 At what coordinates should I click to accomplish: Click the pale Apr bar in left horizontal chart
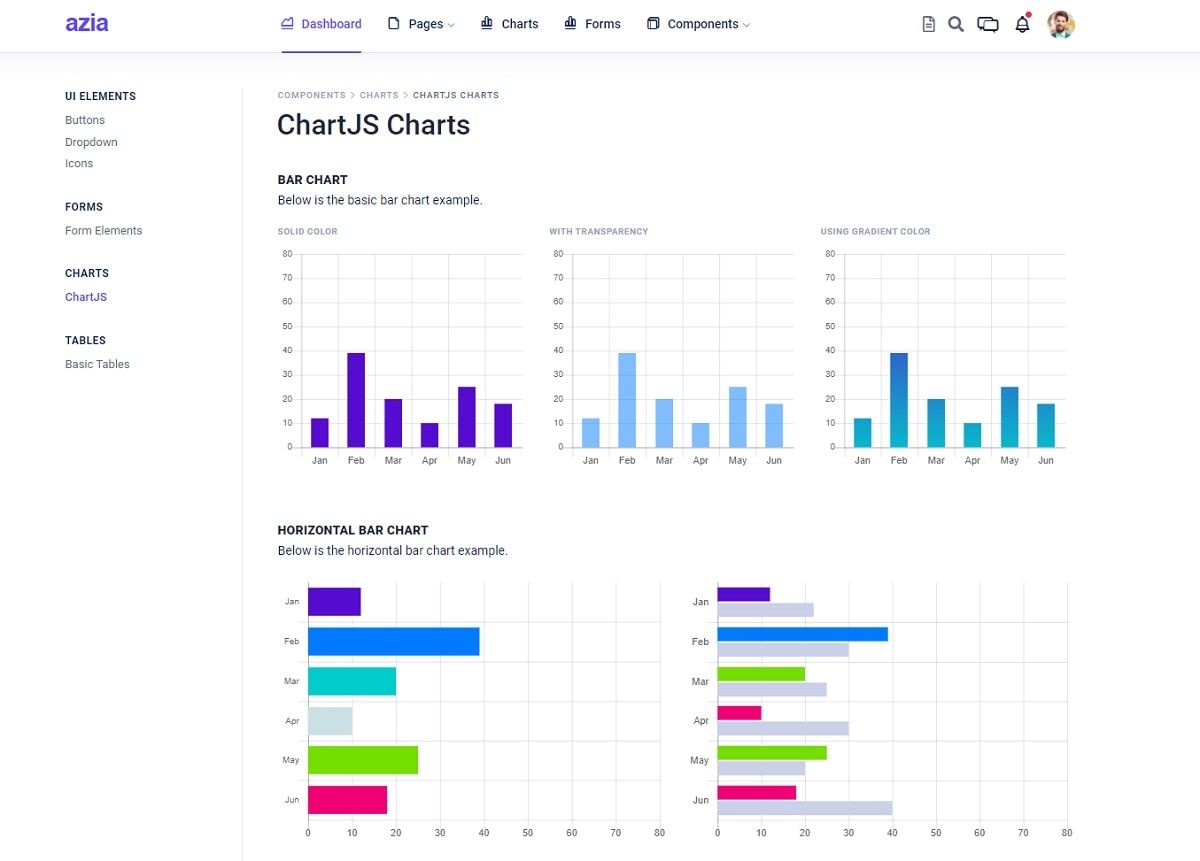pyautogui.click(x=330, y=721)
